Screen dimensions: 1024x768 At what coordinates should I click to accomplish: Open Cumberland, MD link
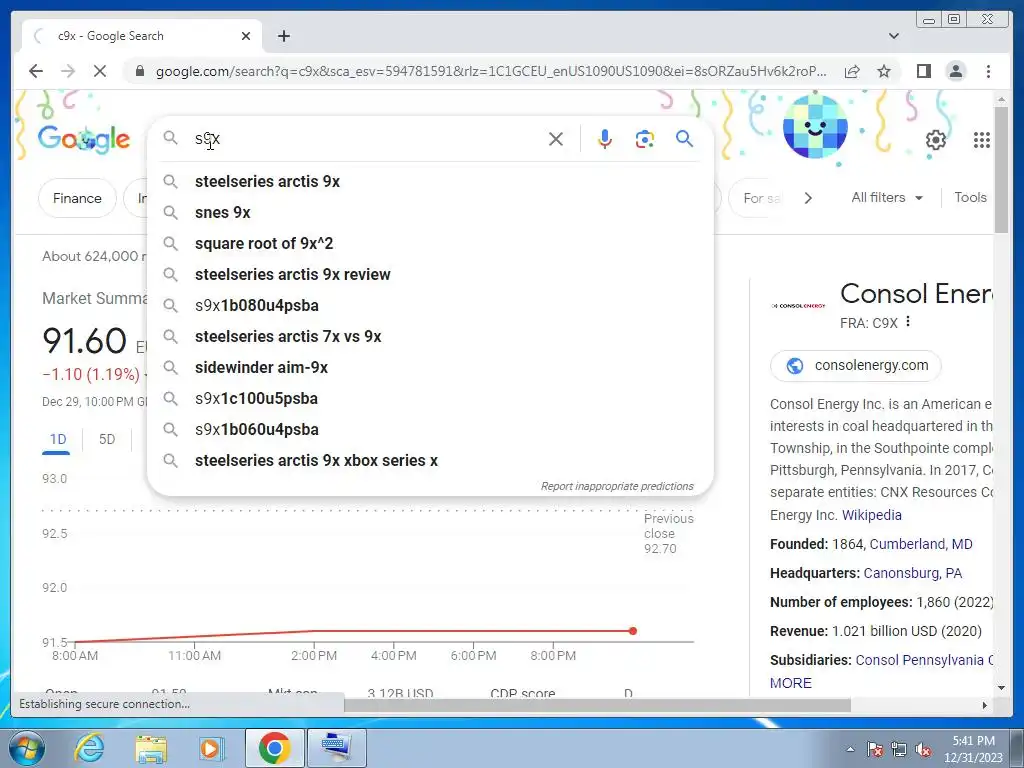921,544
